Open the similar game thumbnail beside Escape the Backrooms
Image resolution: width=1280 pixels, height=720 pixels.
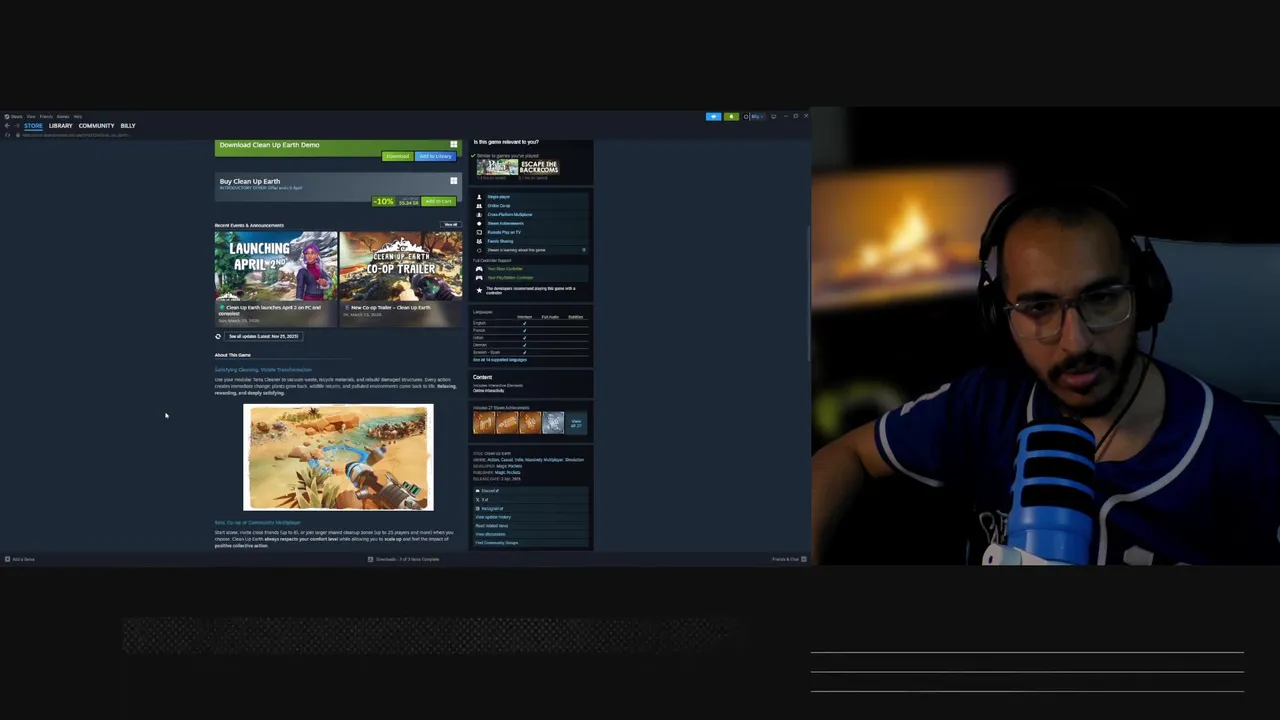(x=497, y=167)
